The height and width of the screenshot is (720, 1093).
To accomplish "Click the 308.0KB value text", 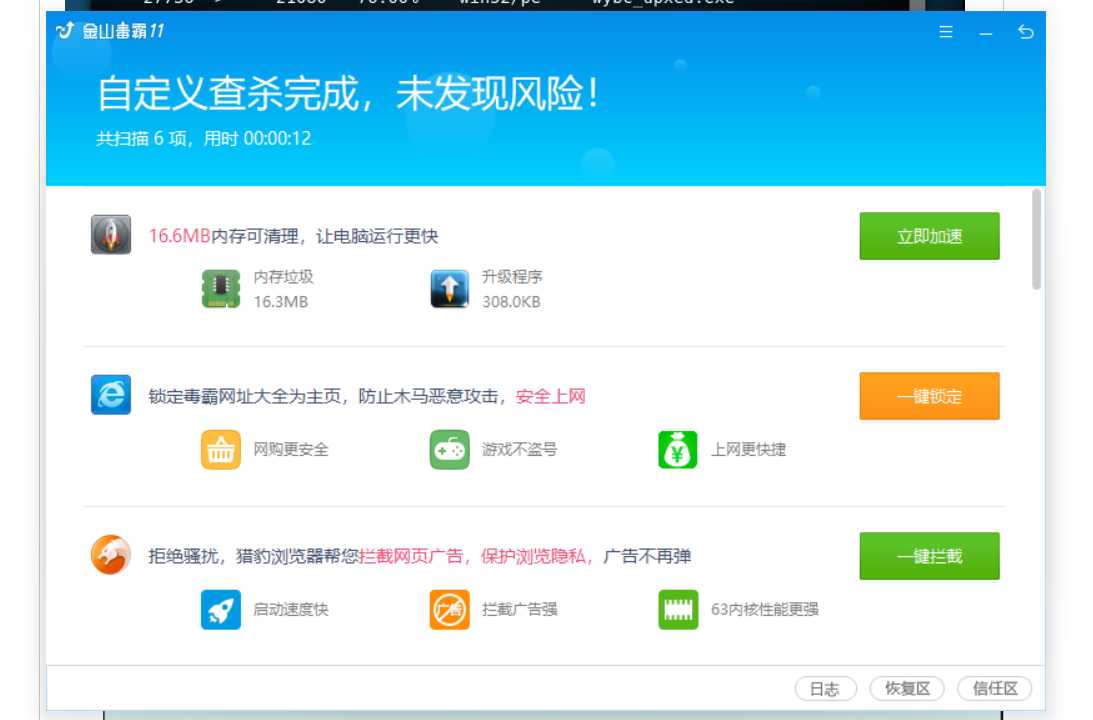I will coord(512,302).
